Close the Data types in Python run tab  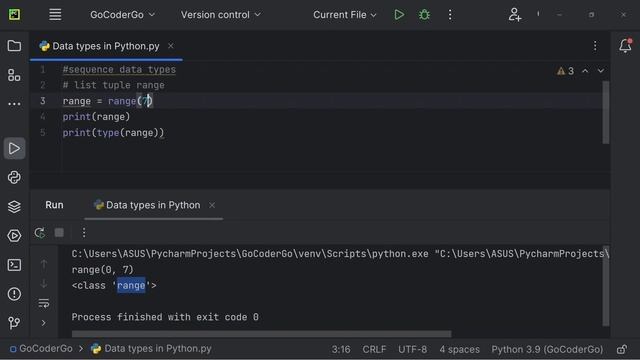(x=212, y=205)
